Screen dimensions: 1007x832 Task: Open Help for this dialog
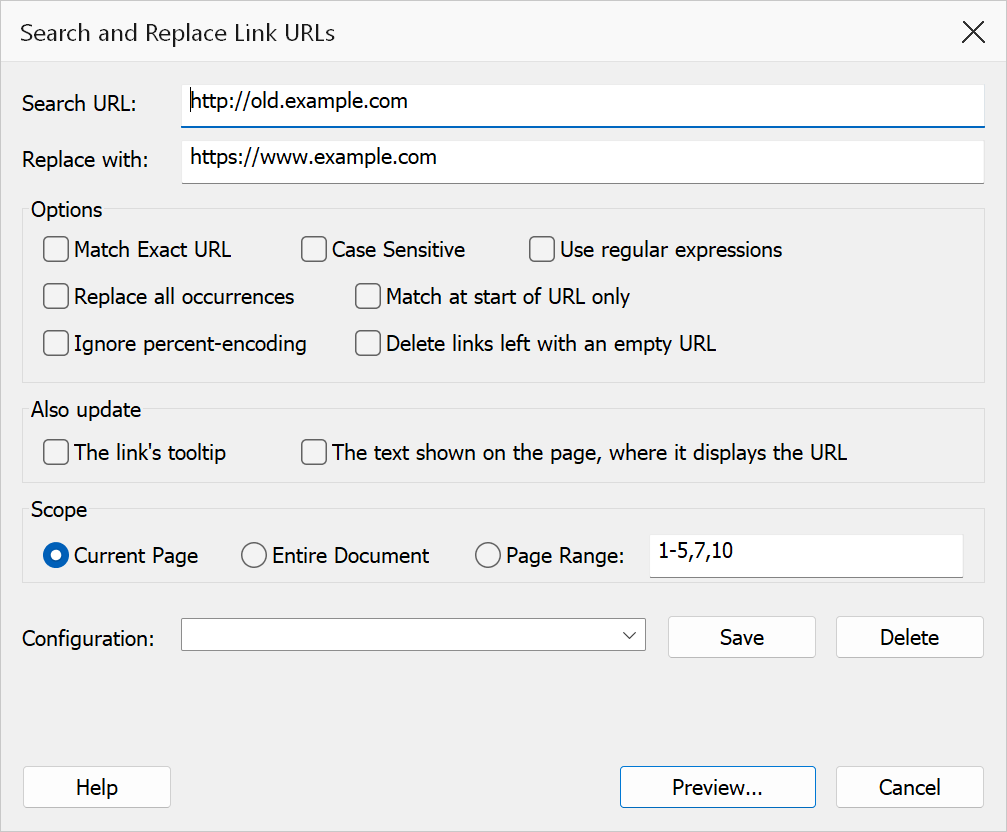point(97,787)
